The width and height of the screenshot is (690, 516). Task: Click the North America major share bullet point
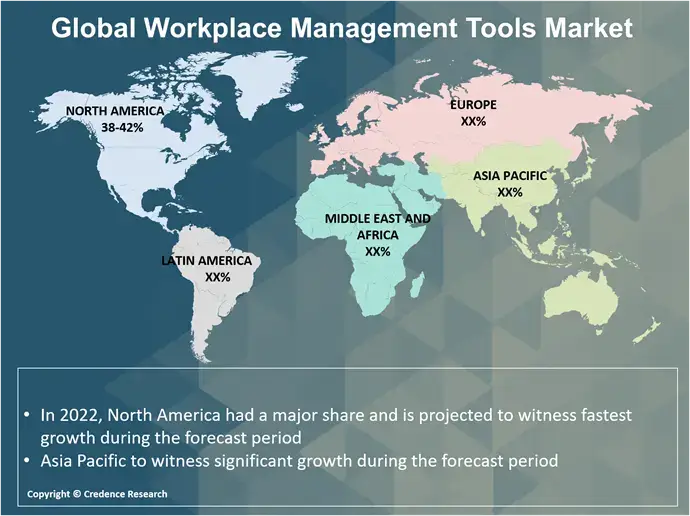pyautogui.click(x=335, y=425)
